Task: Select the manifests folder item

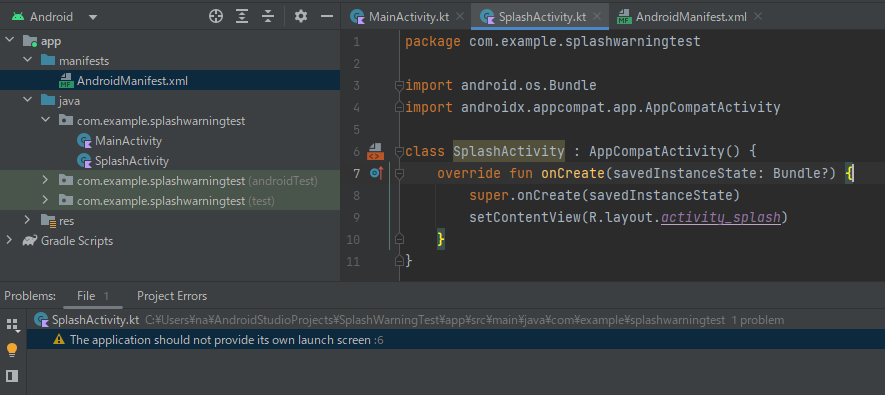Action: 84,61
